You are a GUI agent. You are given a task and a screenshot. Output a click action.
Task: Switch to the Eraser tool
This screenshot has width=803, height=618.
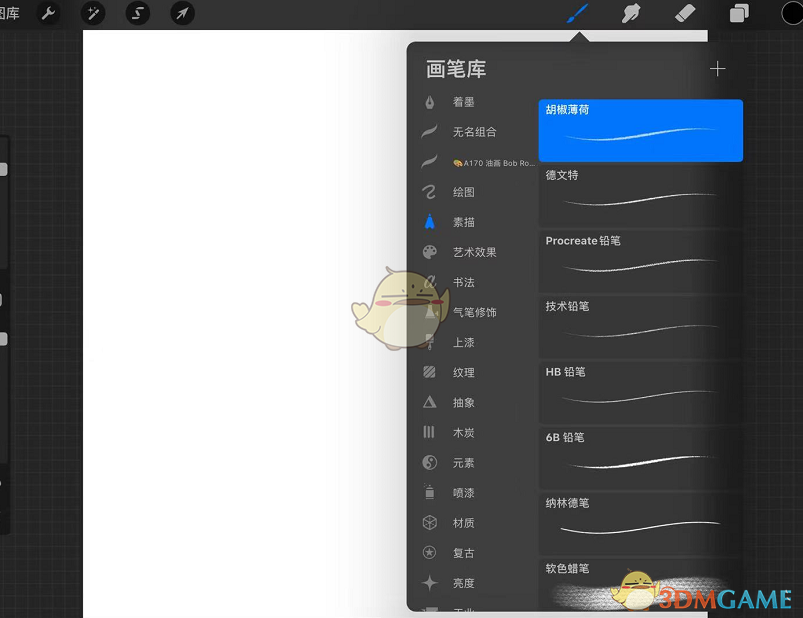685,13
